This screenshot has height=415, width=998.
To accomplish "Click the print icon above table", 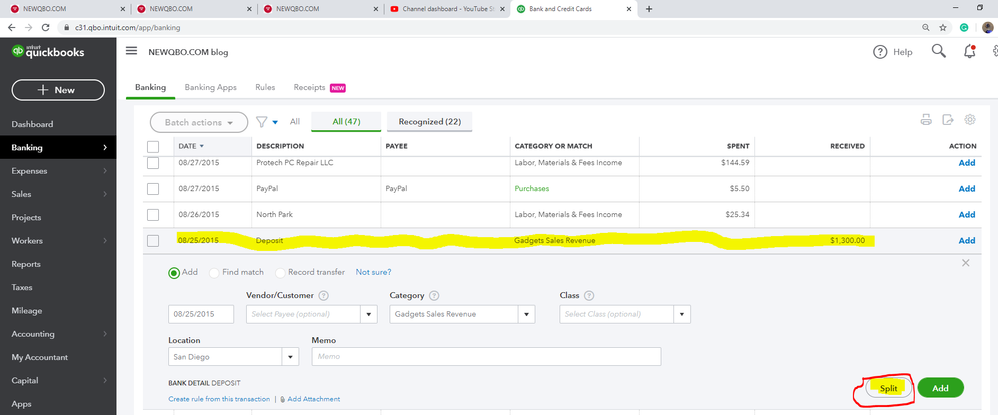I will coord(926,120).
